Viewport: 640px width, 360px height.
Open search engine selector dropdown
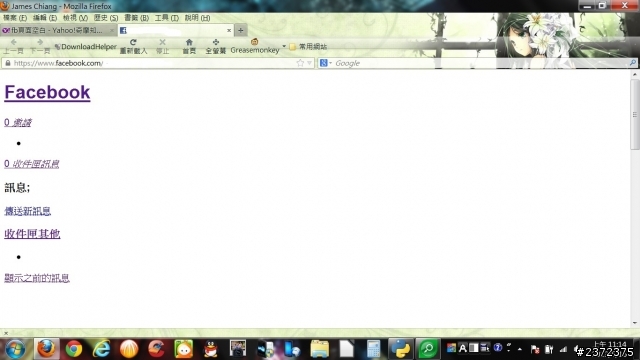pyautogui.click(x=326, y=63)
